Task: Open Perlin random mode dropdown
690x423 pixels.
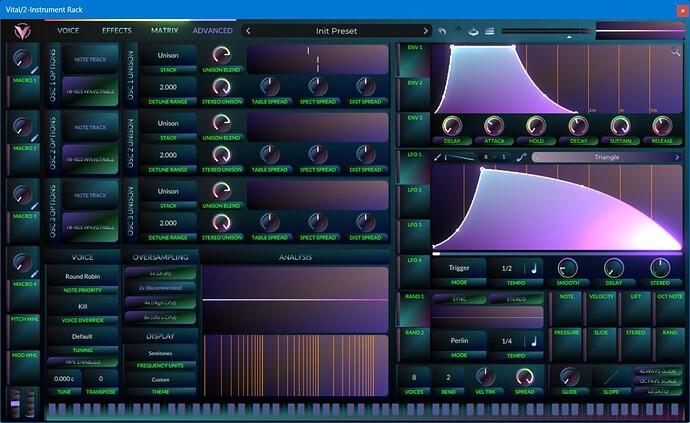Action: tap(459, 341)
